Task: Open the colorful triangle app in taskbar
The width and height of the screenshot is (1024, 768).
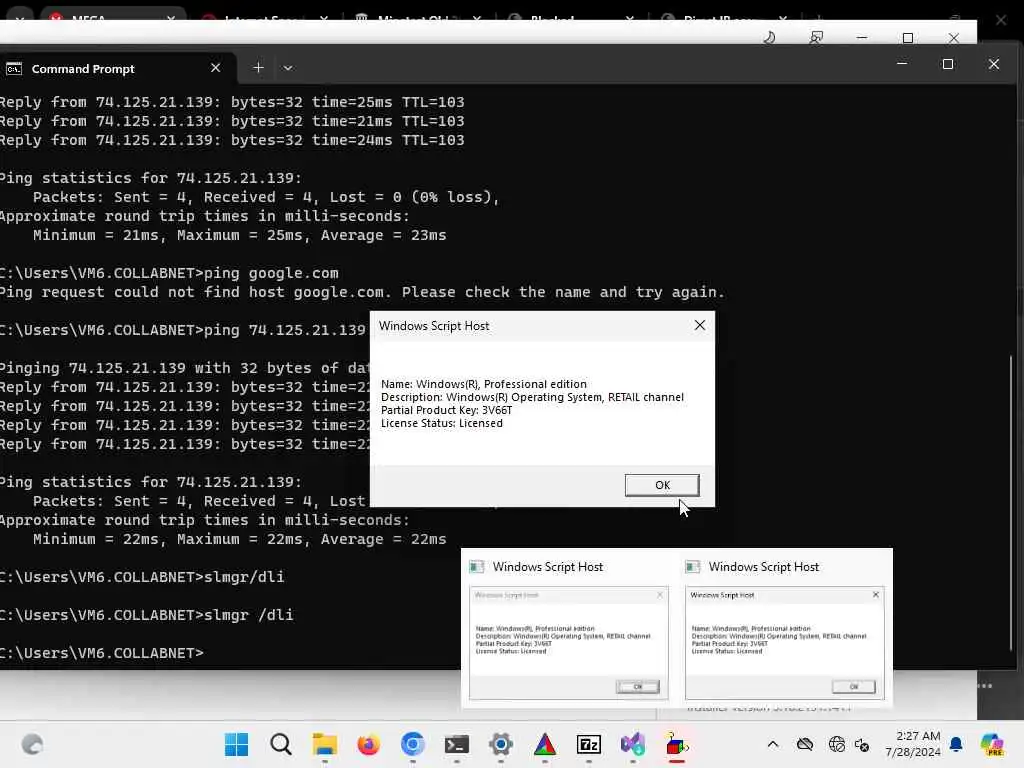Action: click(545, 744)
